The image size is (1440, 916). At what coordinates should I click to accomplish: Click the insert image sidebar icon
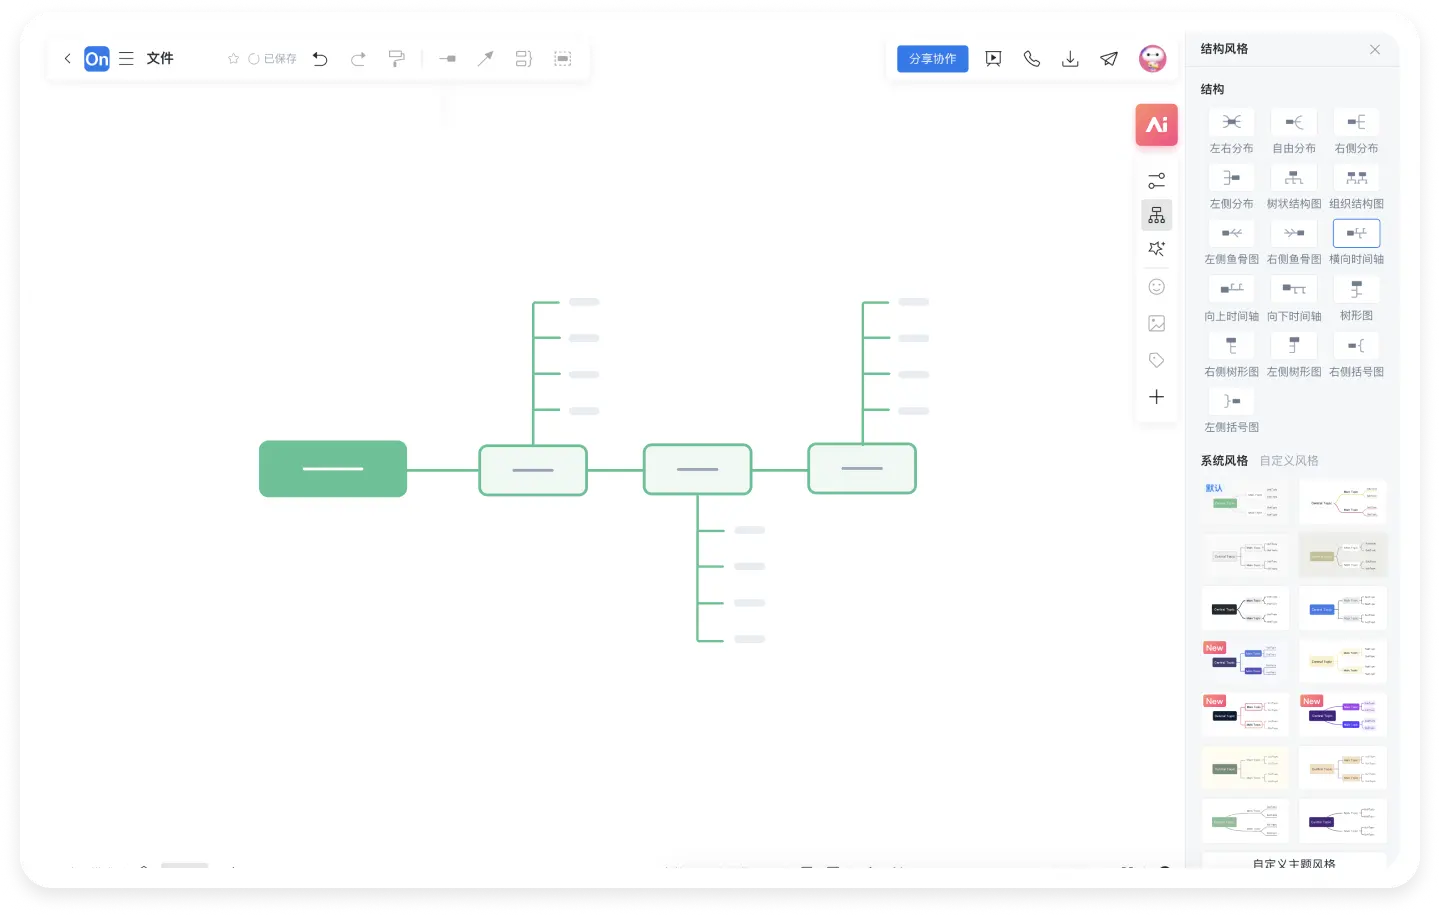tap(1156, 323)
